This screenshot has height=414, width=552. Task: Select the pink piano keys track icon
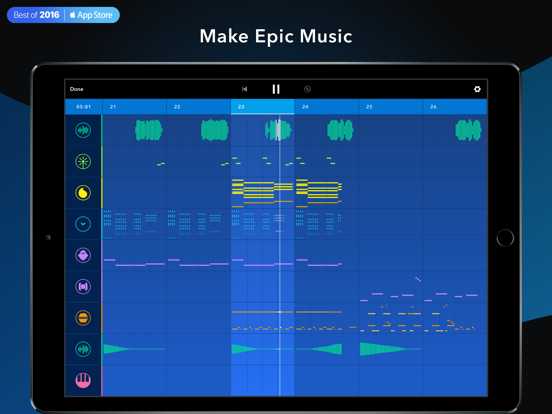pyautogui.click(x=83, y=380)
